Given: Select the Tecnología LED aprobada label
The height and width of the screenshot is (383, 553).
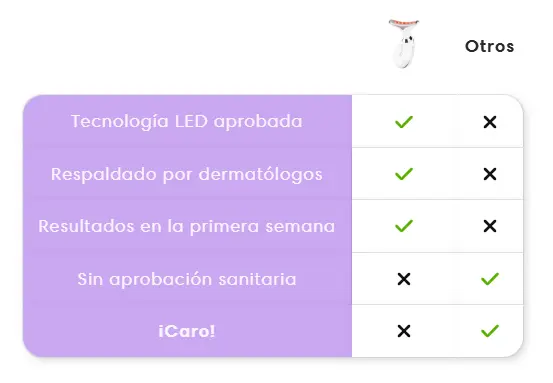Looking at the screenshot, I should (187, 122).
